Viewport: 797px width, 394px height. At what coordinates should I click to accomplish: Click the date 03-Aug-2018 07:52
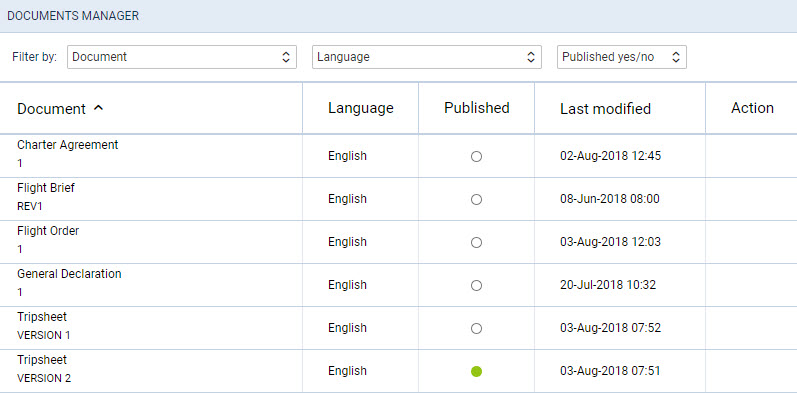[x=610, y=328]
